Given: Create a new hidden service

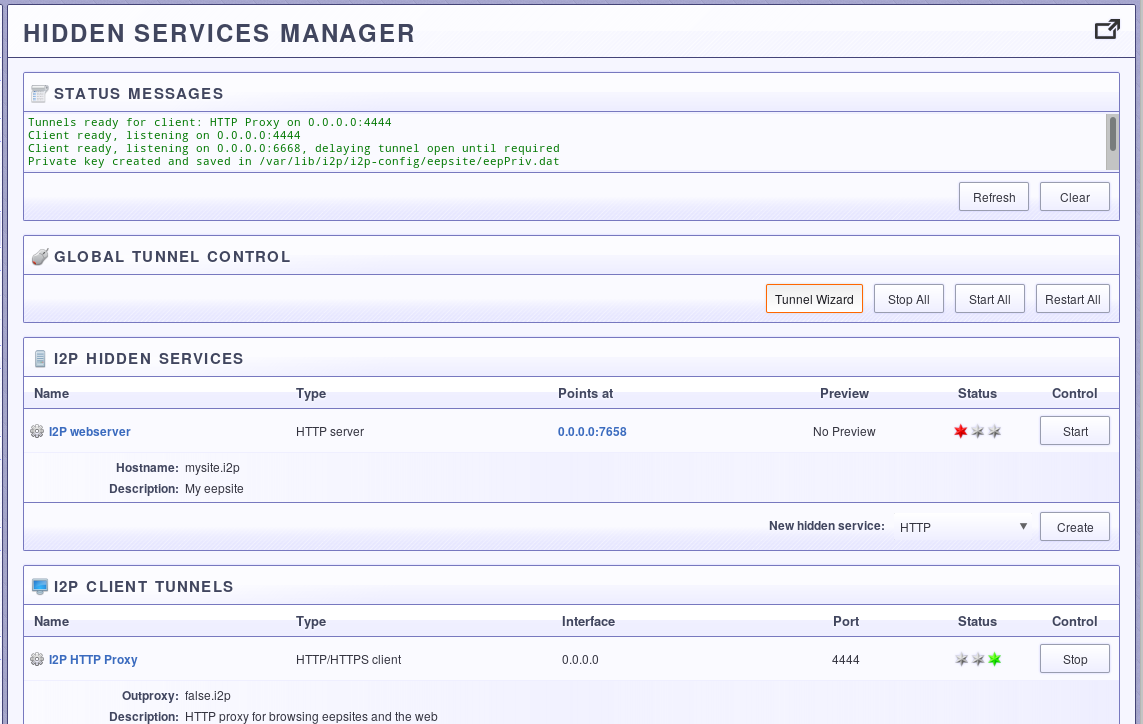Looking at the screenshot, I should click(x=1074, y=528).
